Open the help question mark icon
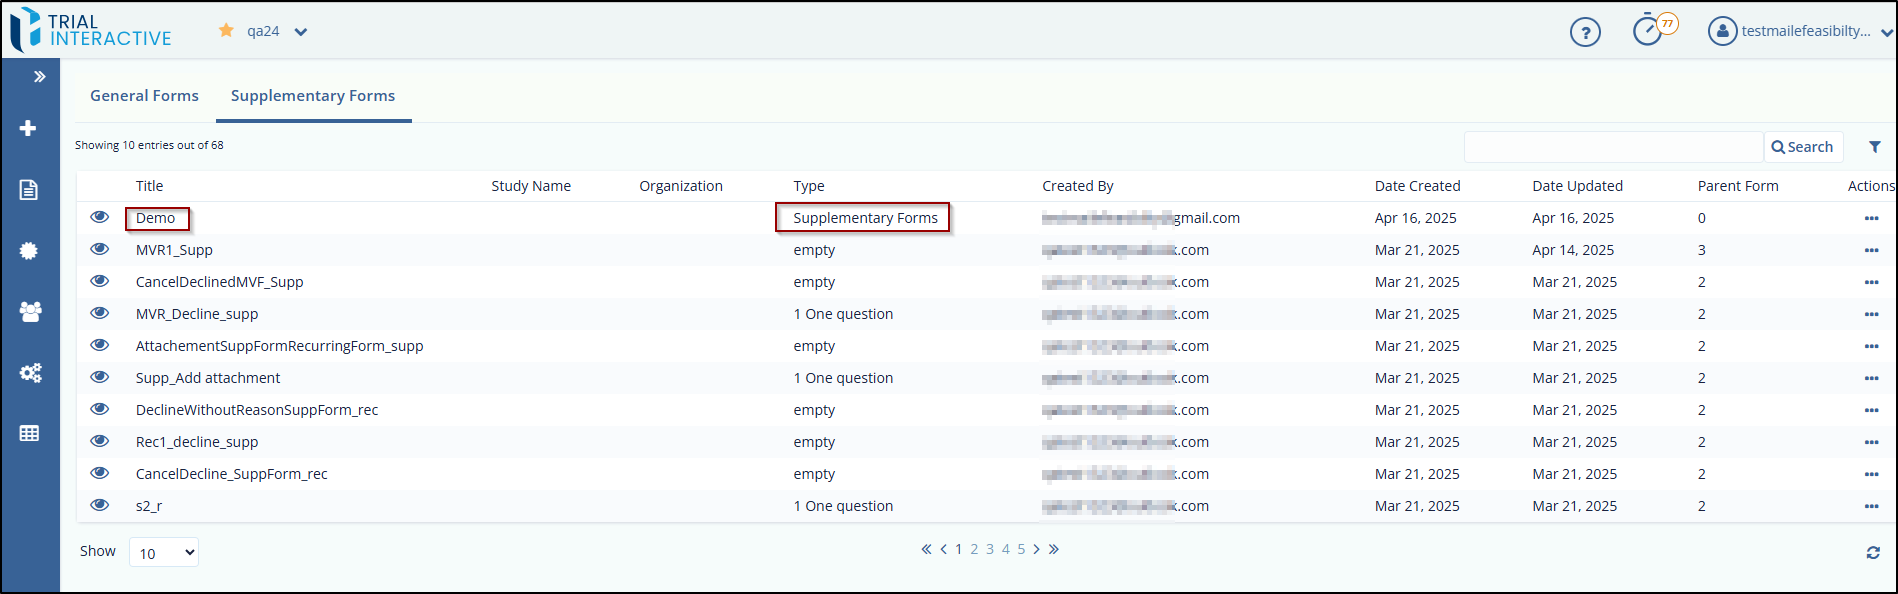The image size is (1898, 594). tap(1585, 33)
